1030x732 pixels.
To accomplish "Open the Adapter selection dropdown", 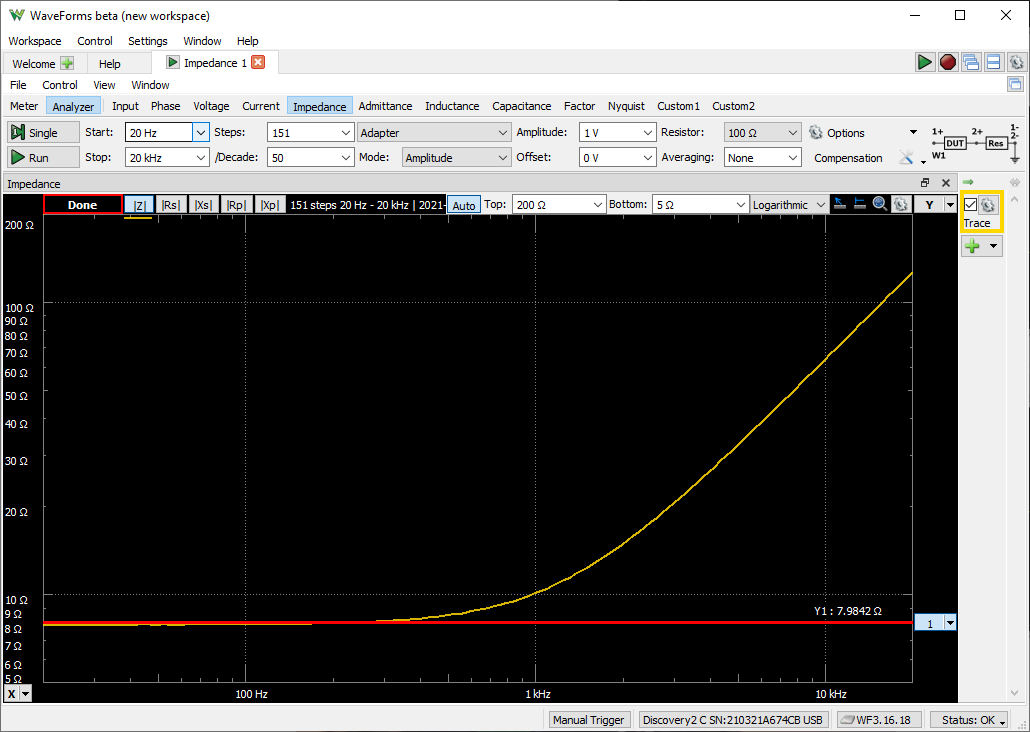I will [434, 133].
